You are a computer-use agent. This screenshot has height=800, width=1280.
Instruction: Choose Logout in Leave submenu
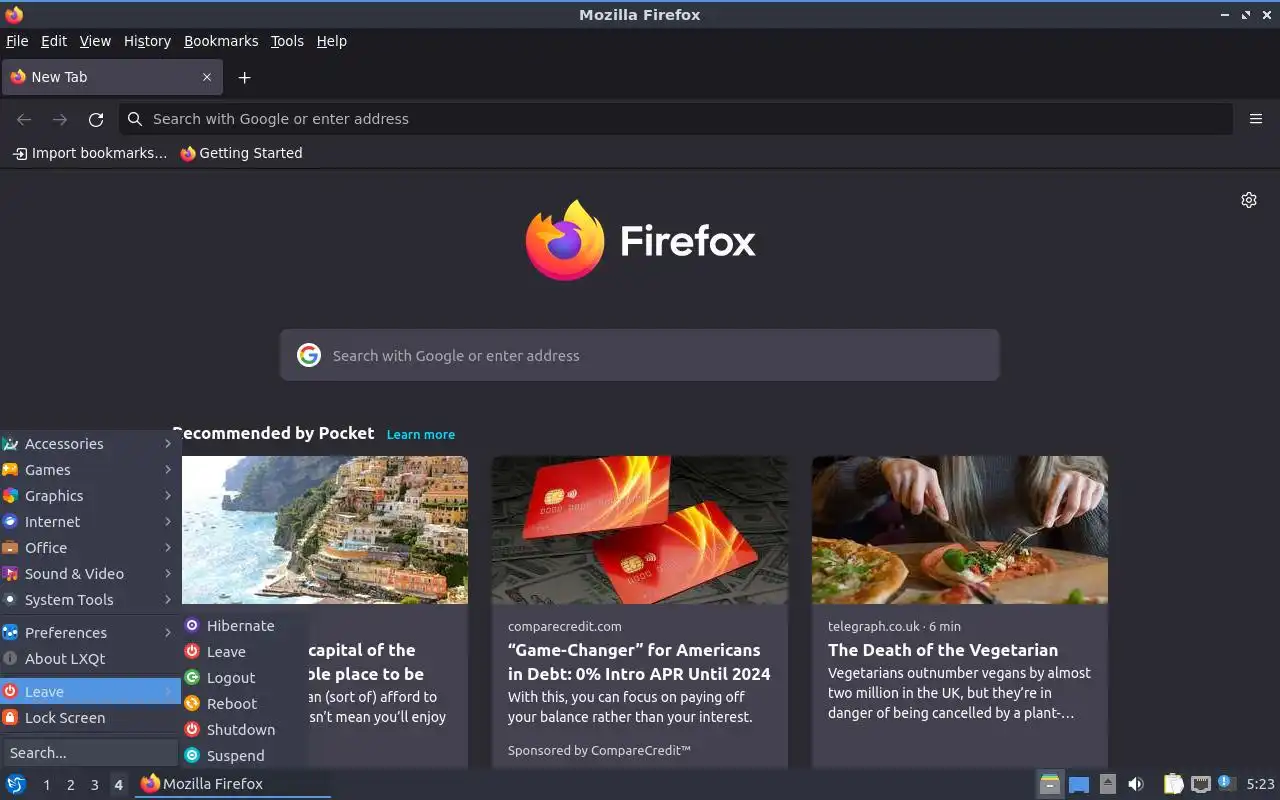(x=244, y=678)
